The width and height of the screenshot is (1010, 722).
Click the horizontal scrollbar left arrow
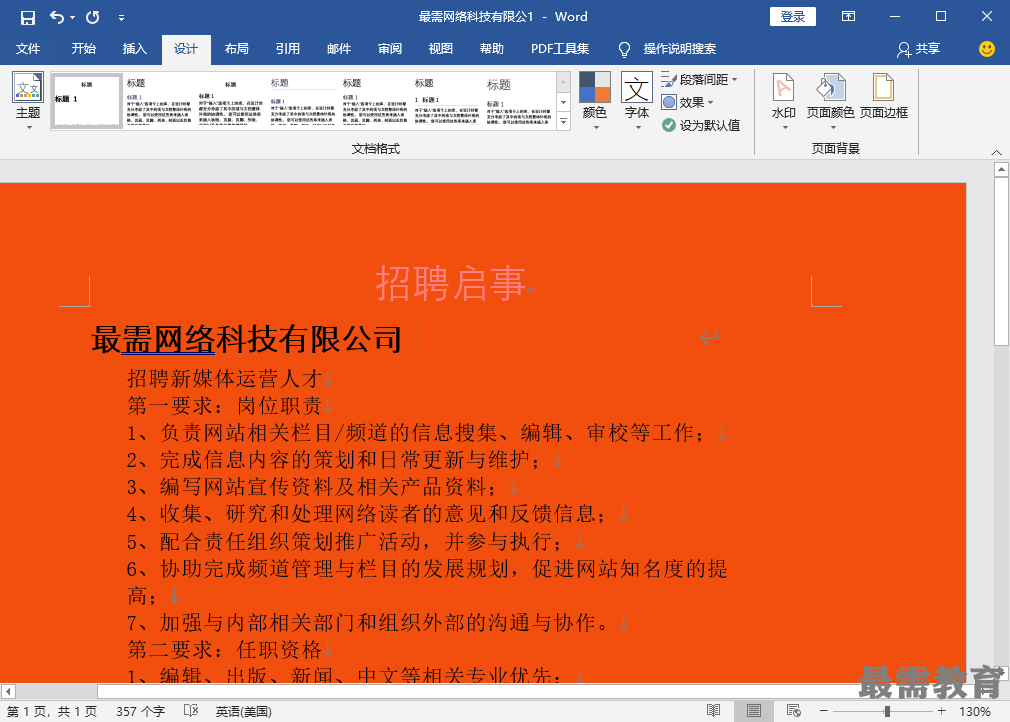(8, 691)
